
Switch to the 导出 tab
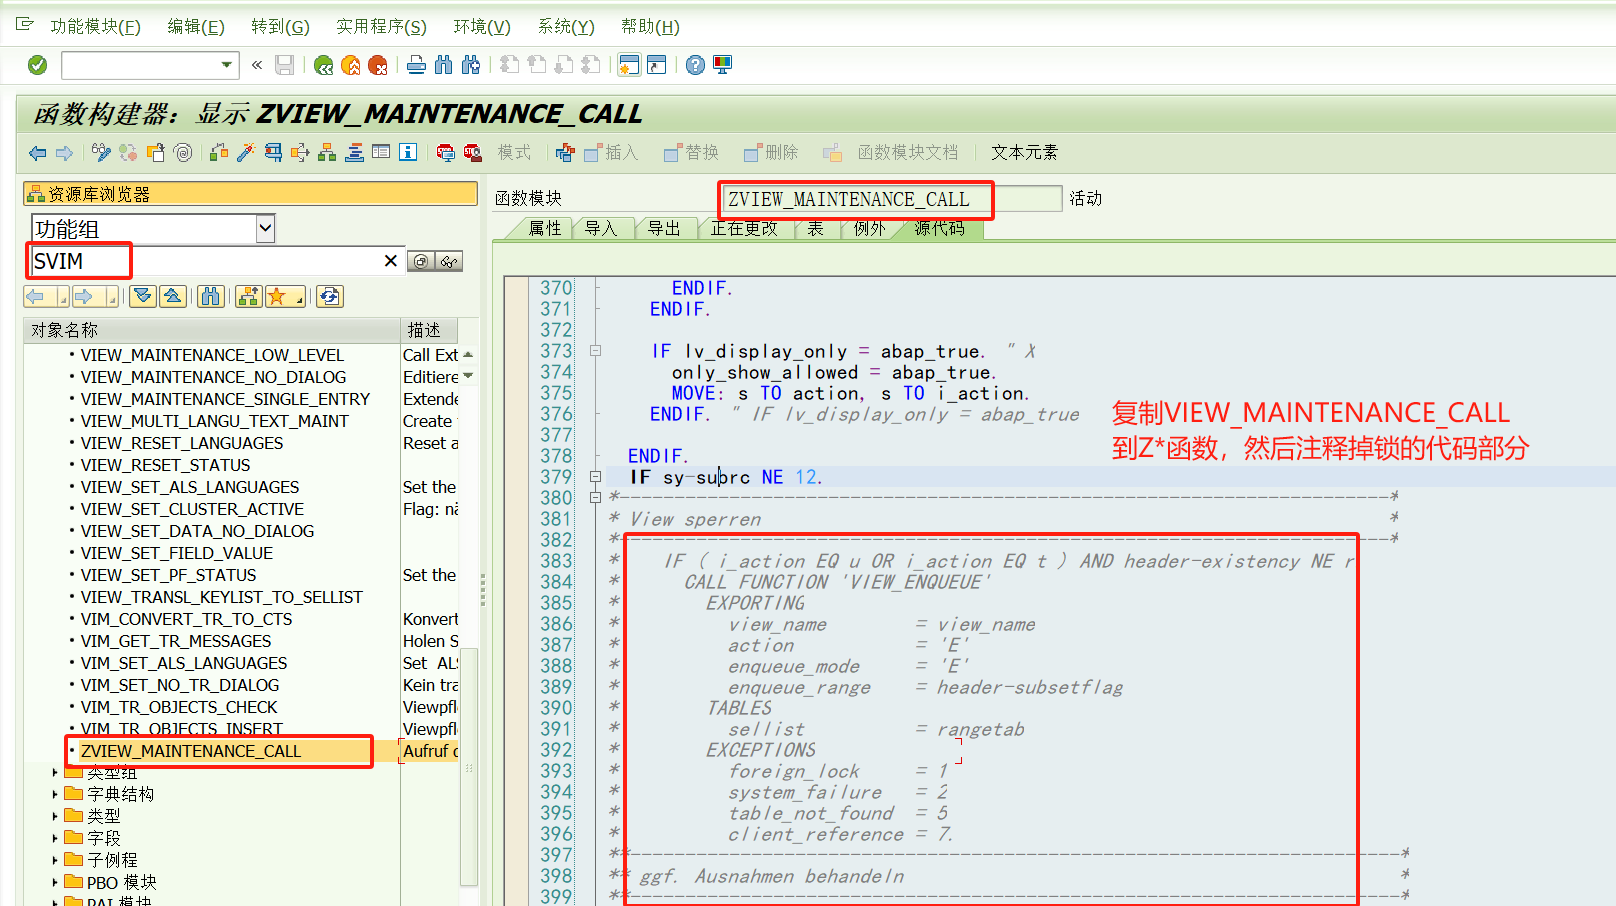tap(664, 229)
